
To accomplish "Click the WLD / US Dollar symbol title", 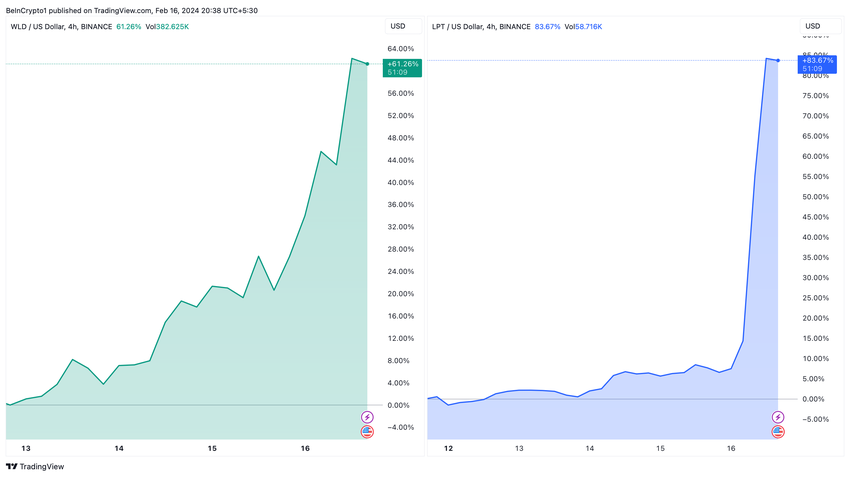I will (x=37, y=27).
